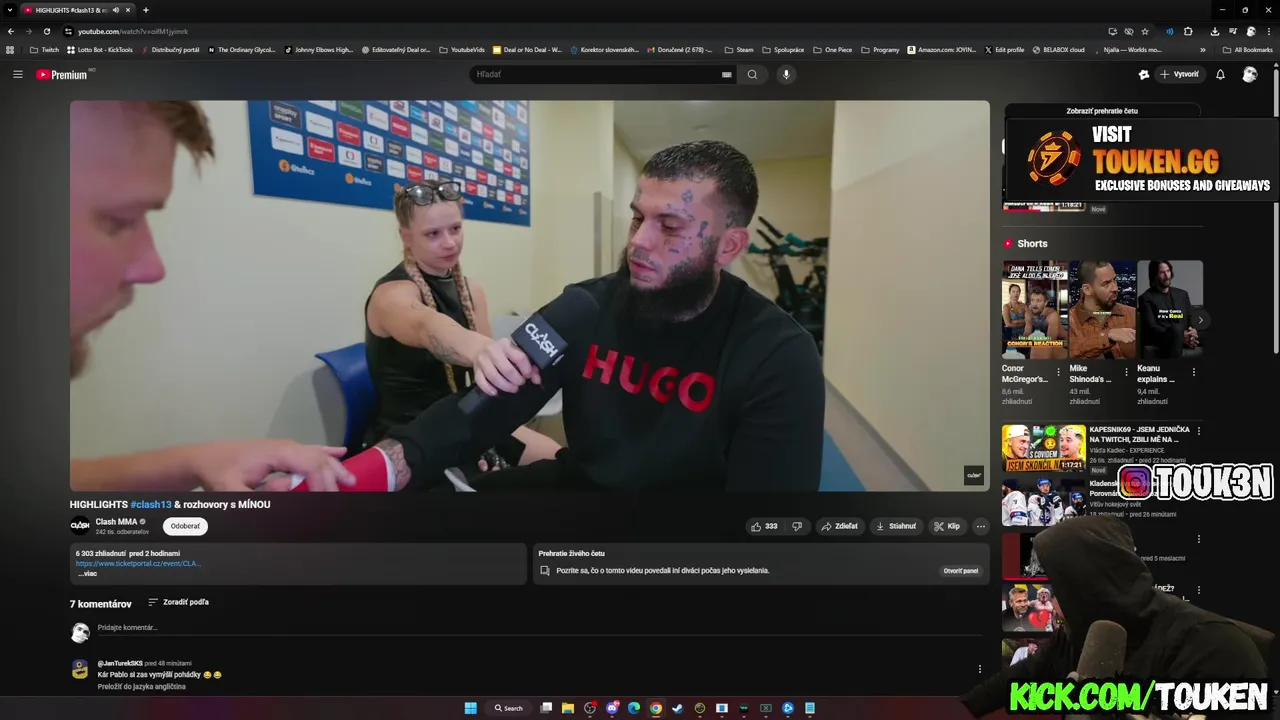Click the browser address bar URL
1280x720 pixels.
(x=133, y=31)
